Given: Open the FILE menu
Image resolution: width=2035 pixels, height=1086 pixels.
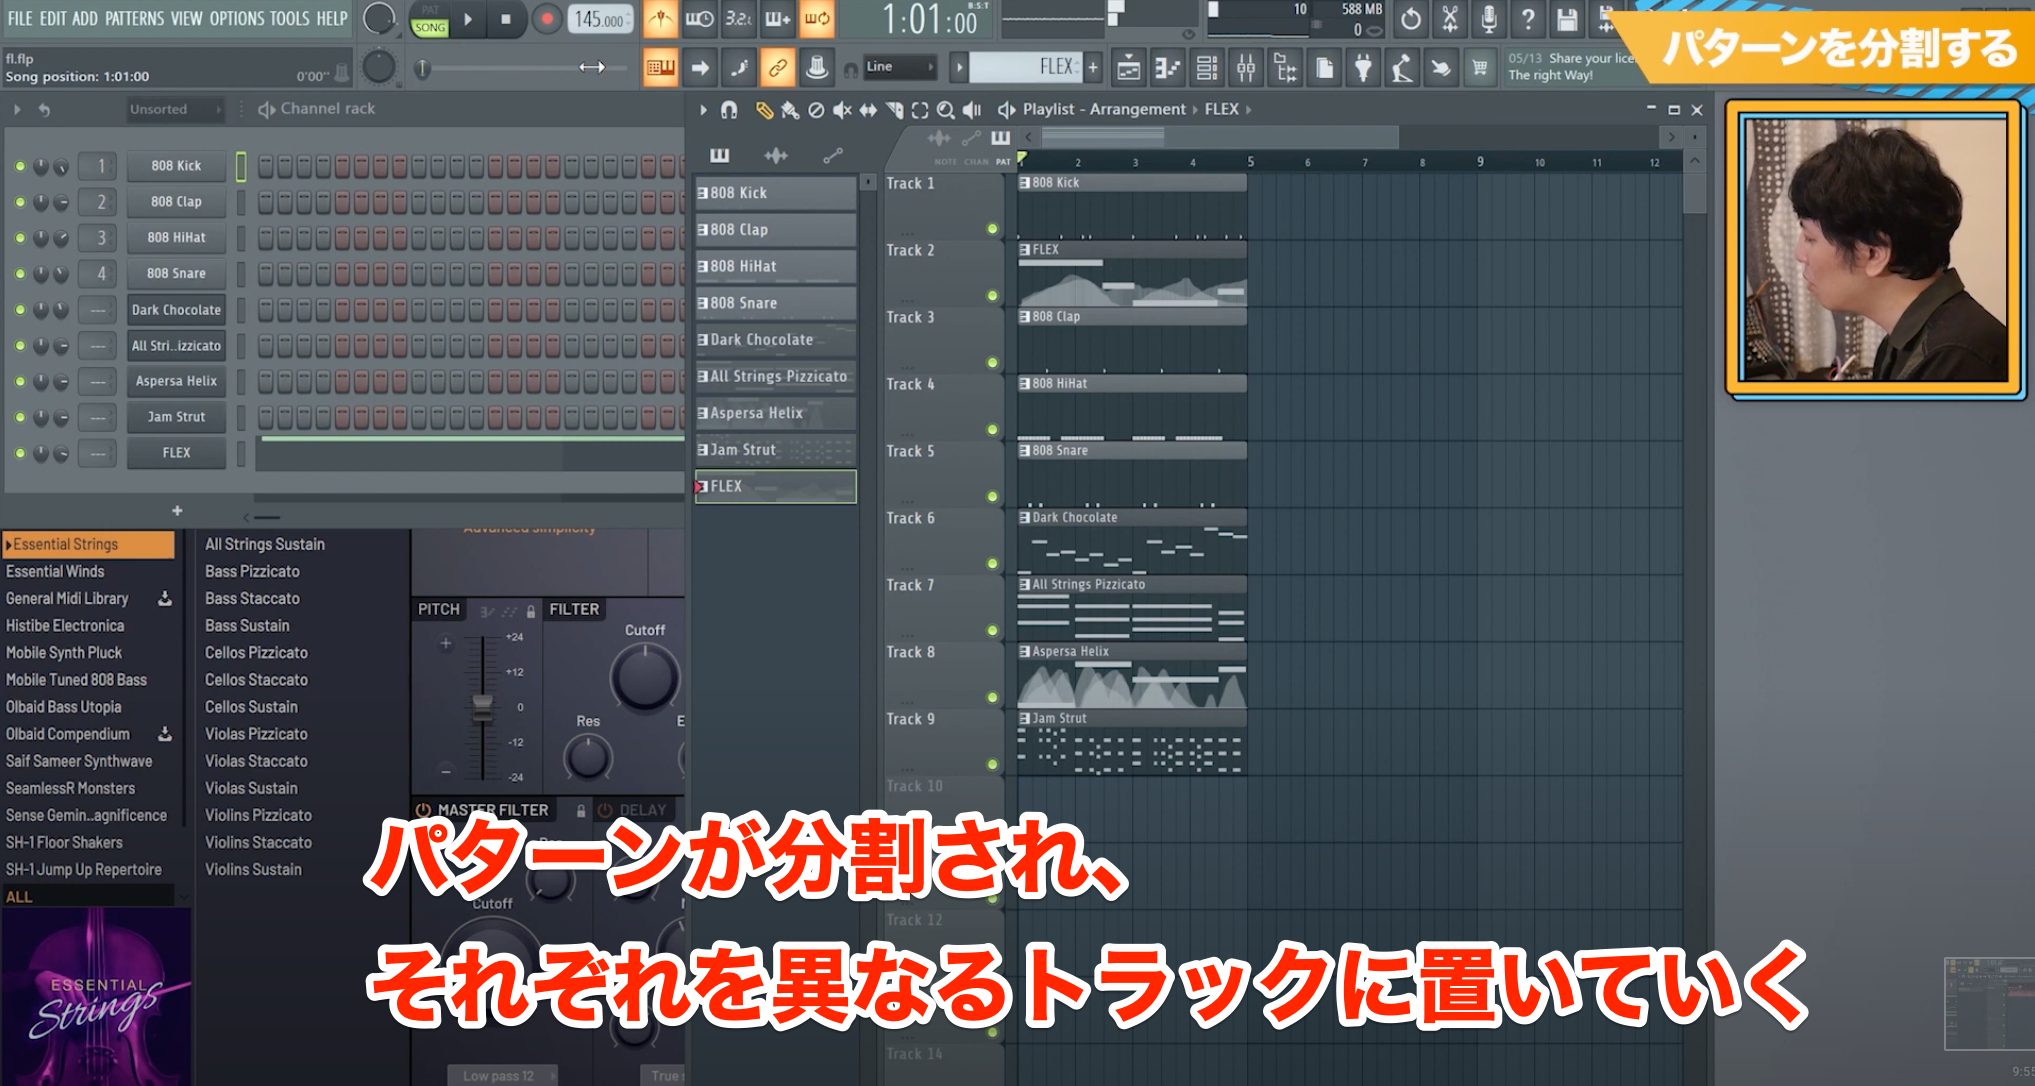Looking at the screenshot, I should (x=20, y=18).
